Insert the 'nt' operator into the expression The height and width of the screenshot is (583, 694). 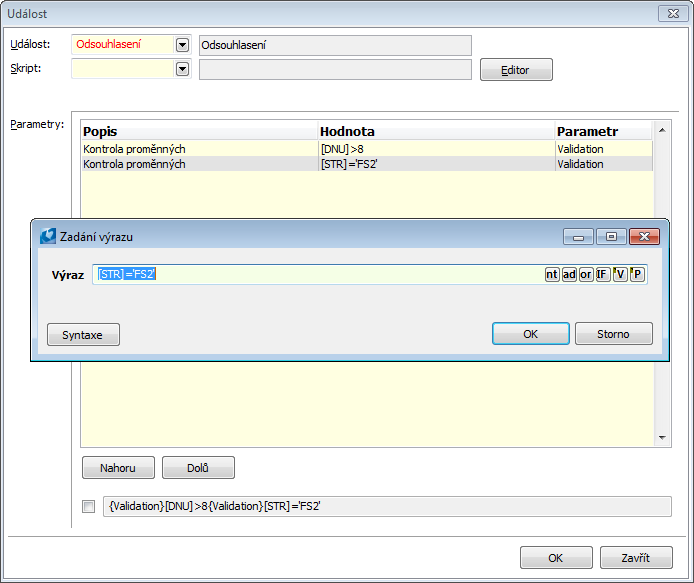tap(552, 274)
